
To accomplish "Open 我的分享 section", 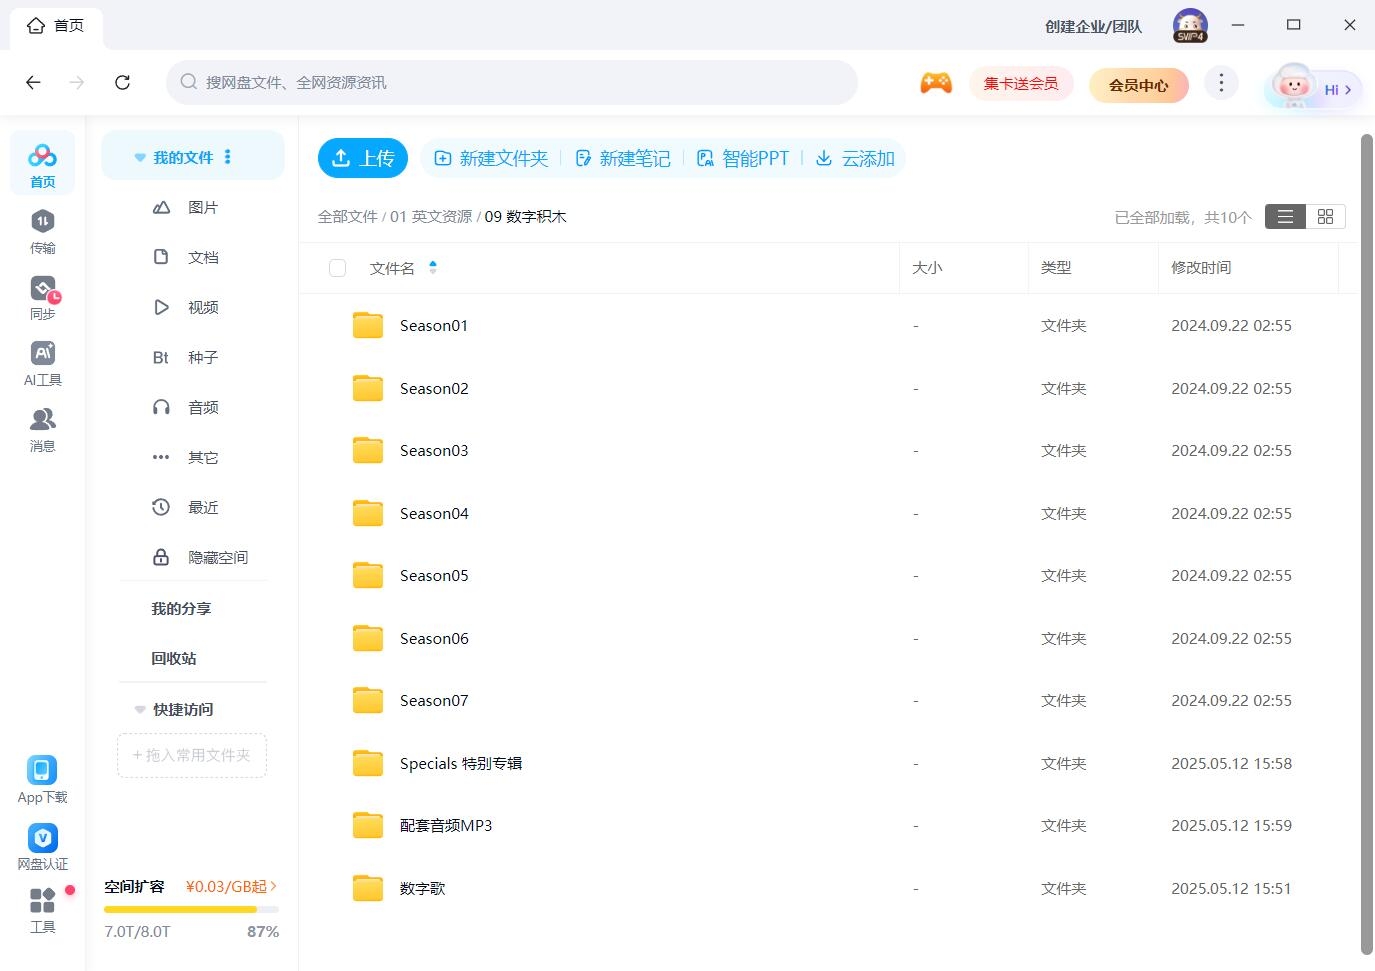I will [181, 608].
